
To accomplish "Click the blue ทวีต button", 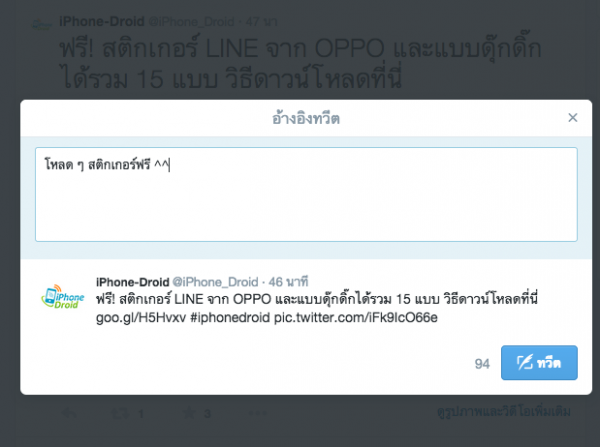I will [x=539, y=362].
